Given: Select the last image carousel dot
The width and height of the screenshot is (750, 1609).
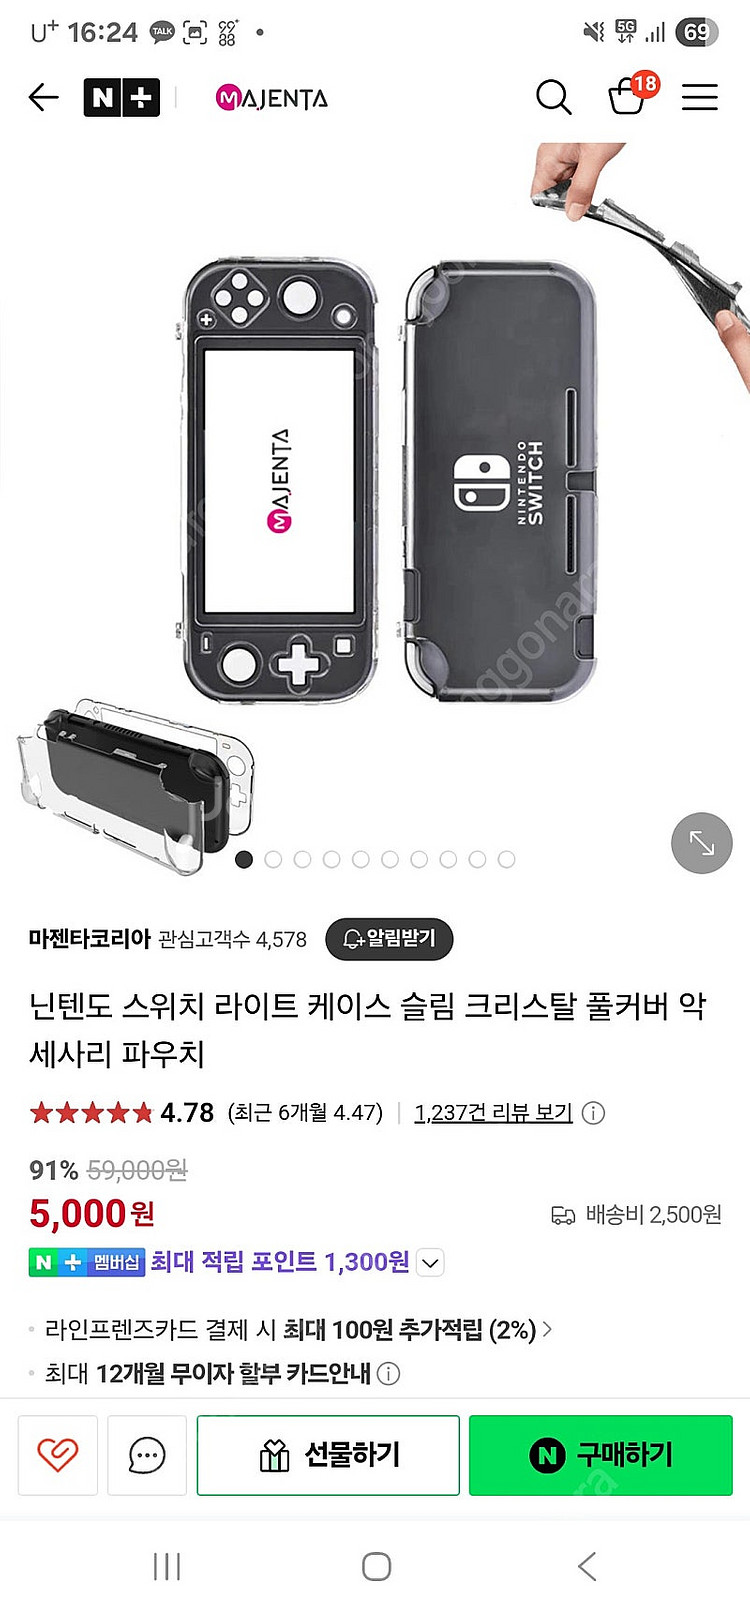Looking at the screenshot, I should pos(506,859).
